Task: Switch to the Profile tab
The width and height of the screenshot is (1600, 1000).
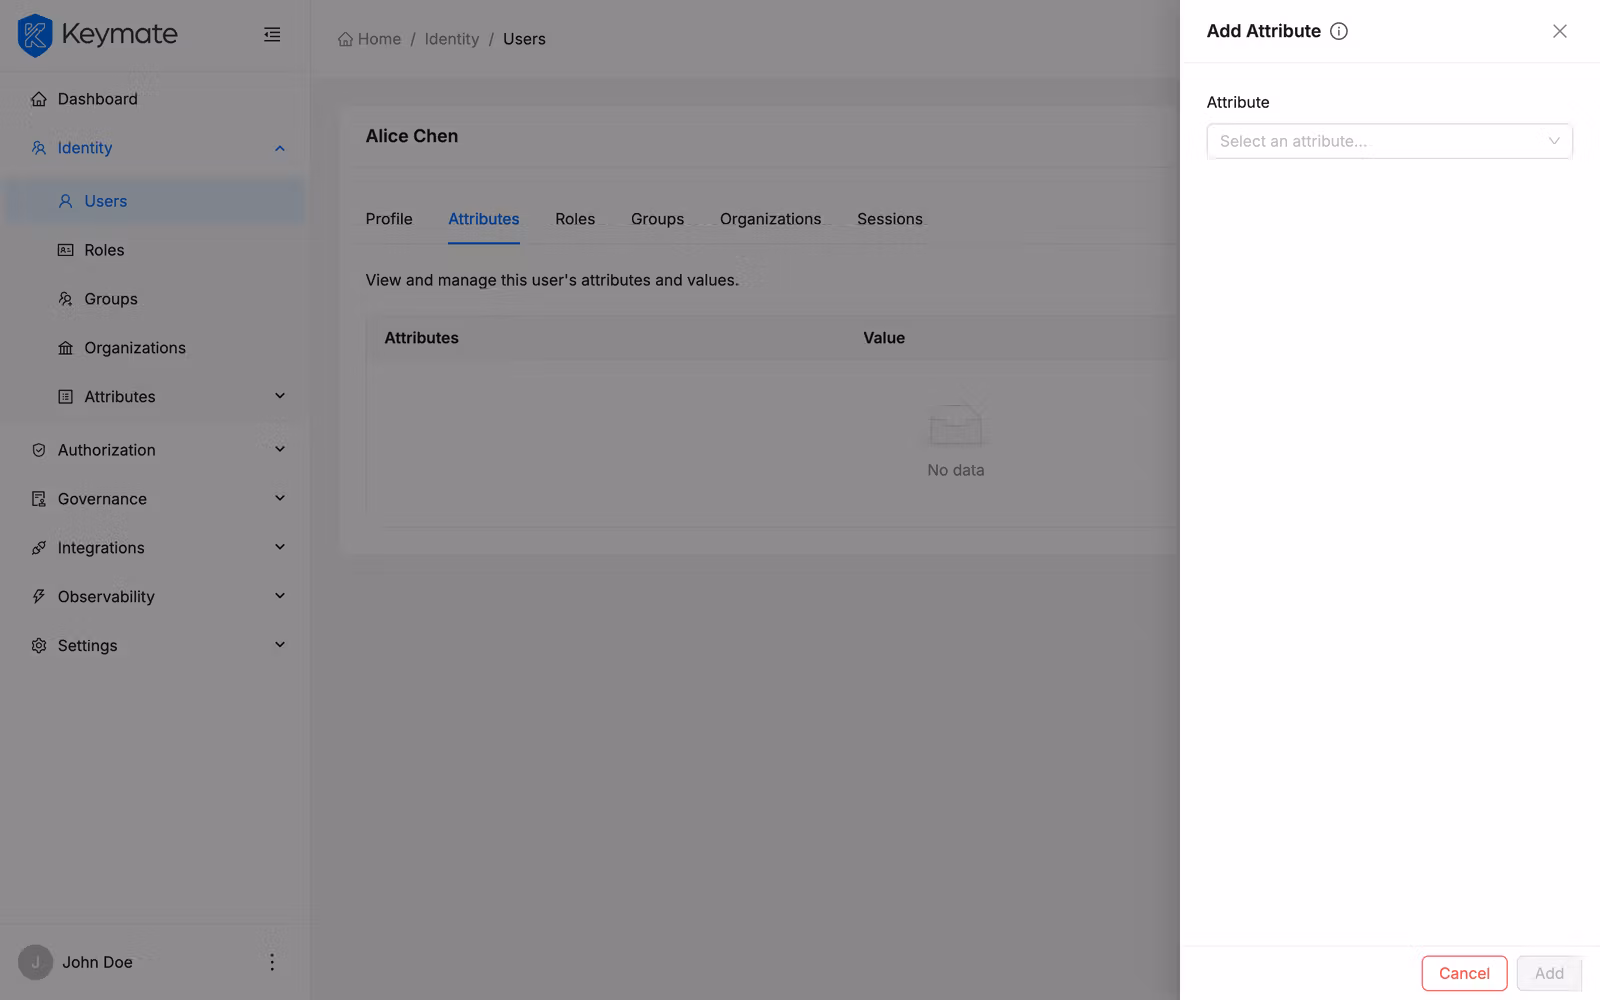Action: 389,218
